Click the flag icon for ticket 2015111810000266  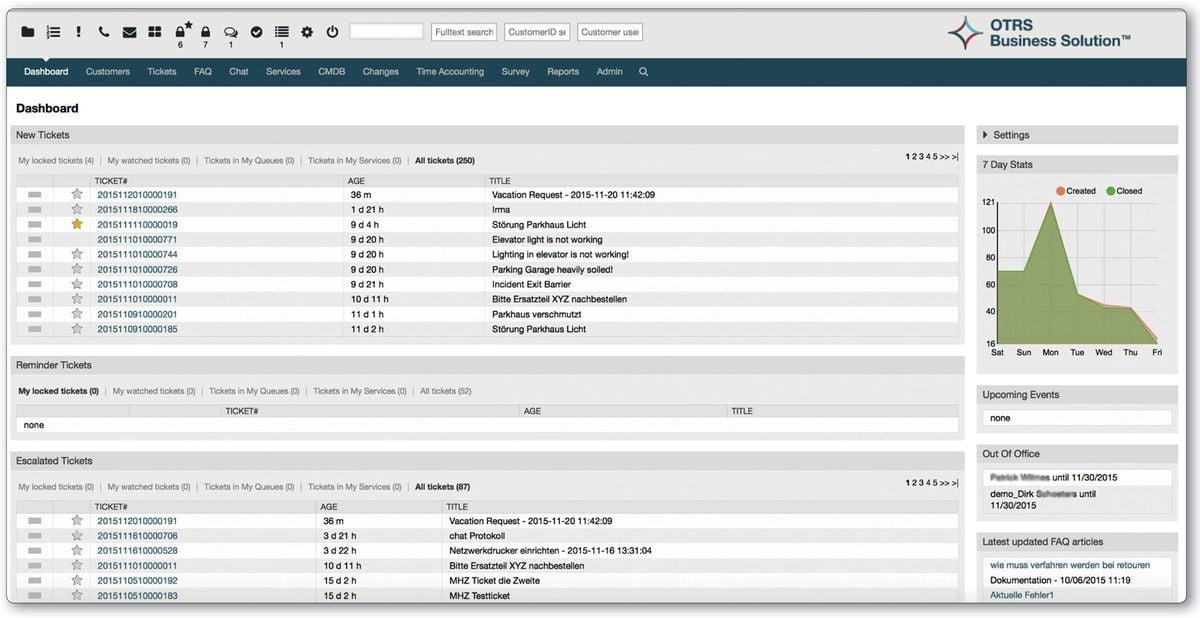(35, 210)
